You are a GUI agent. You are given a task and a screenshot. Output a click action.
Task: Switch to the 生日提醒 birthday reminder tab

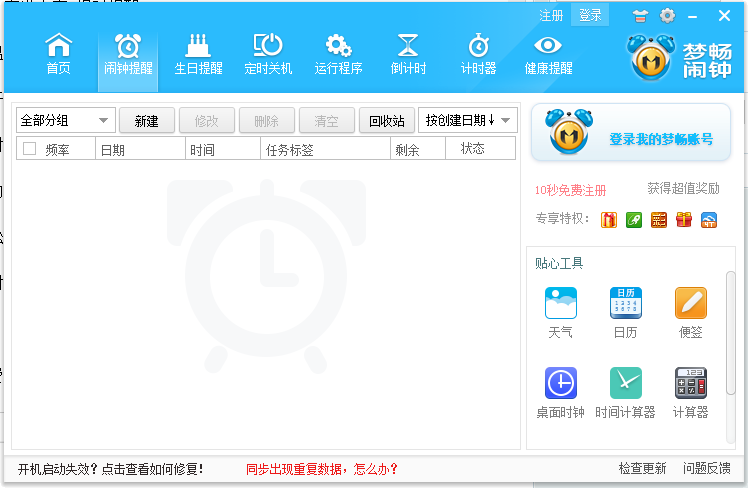coord(198,54)
